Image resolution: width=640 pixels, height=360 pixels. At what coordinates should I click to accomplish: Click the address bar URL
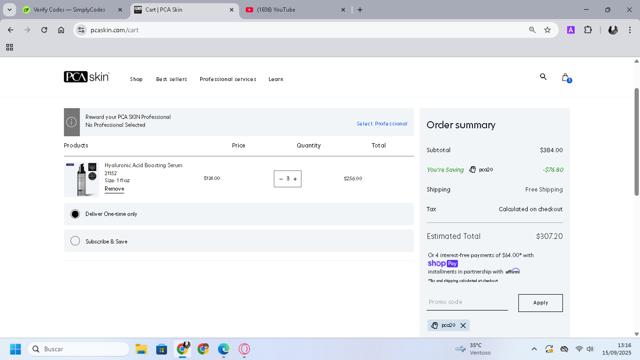(x=114, y=30)
